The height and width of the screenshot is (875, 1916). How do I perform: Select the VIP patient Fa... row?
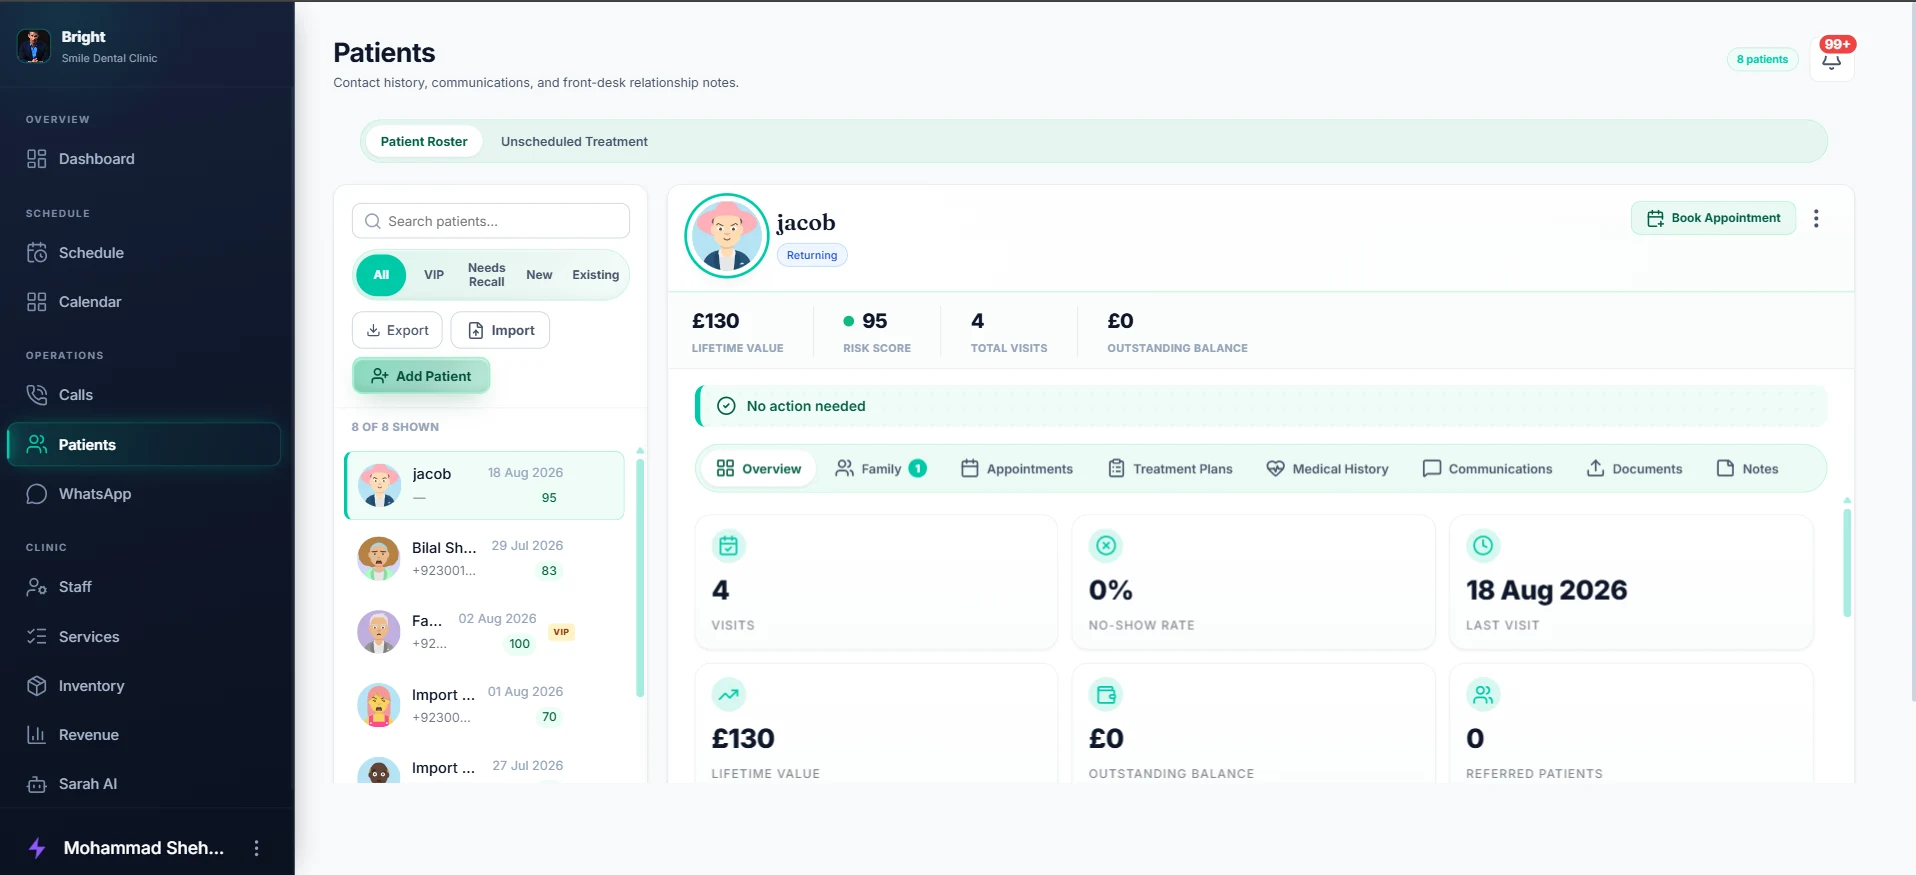coord(485,632)
